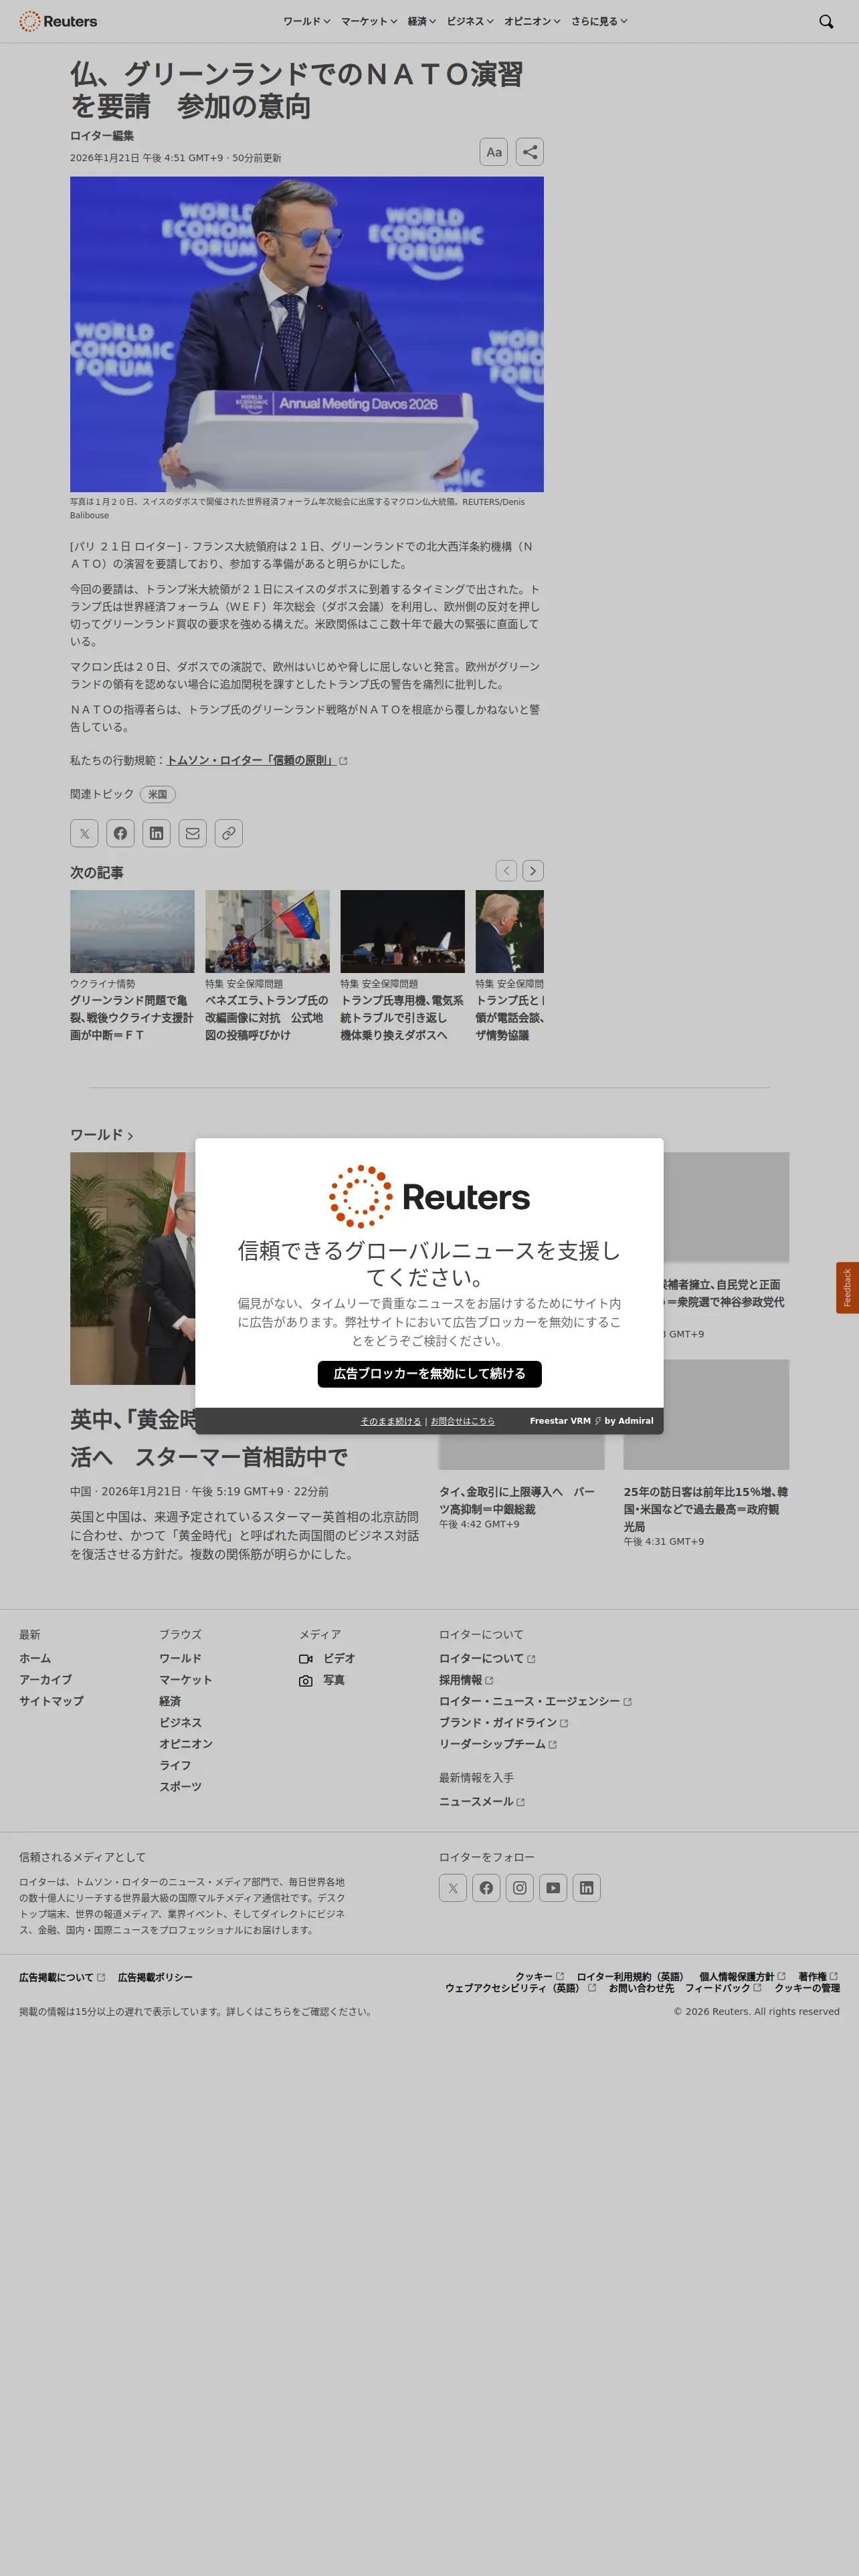This screenshot has height=2576, width=859.
Task: Click お問合せはこちら link in popup
Action: coord(462,1421)
